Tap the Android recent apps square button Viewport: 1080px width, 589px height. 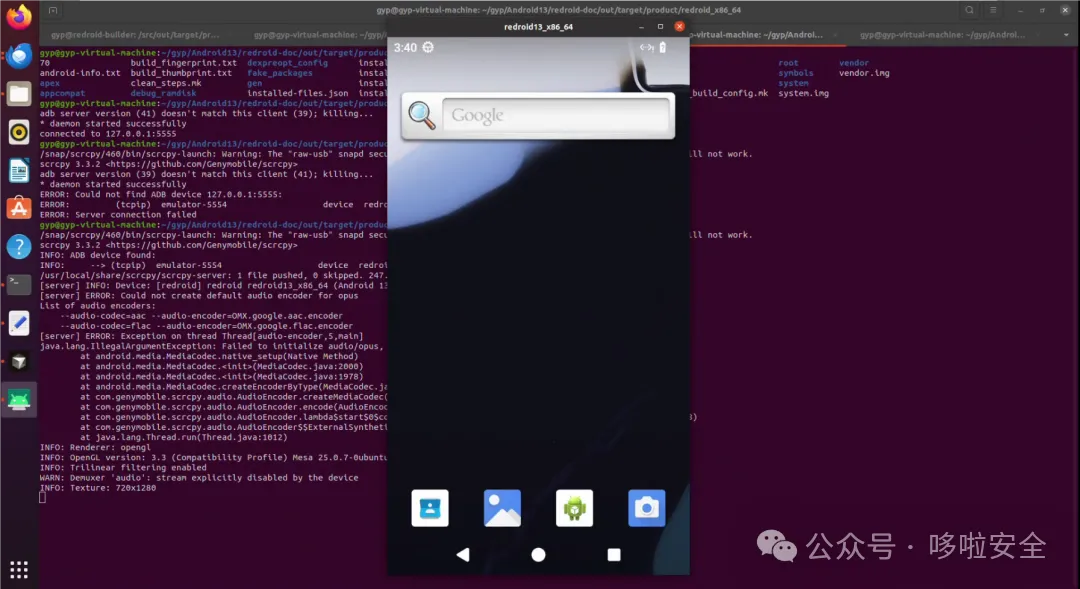point(614,555)
